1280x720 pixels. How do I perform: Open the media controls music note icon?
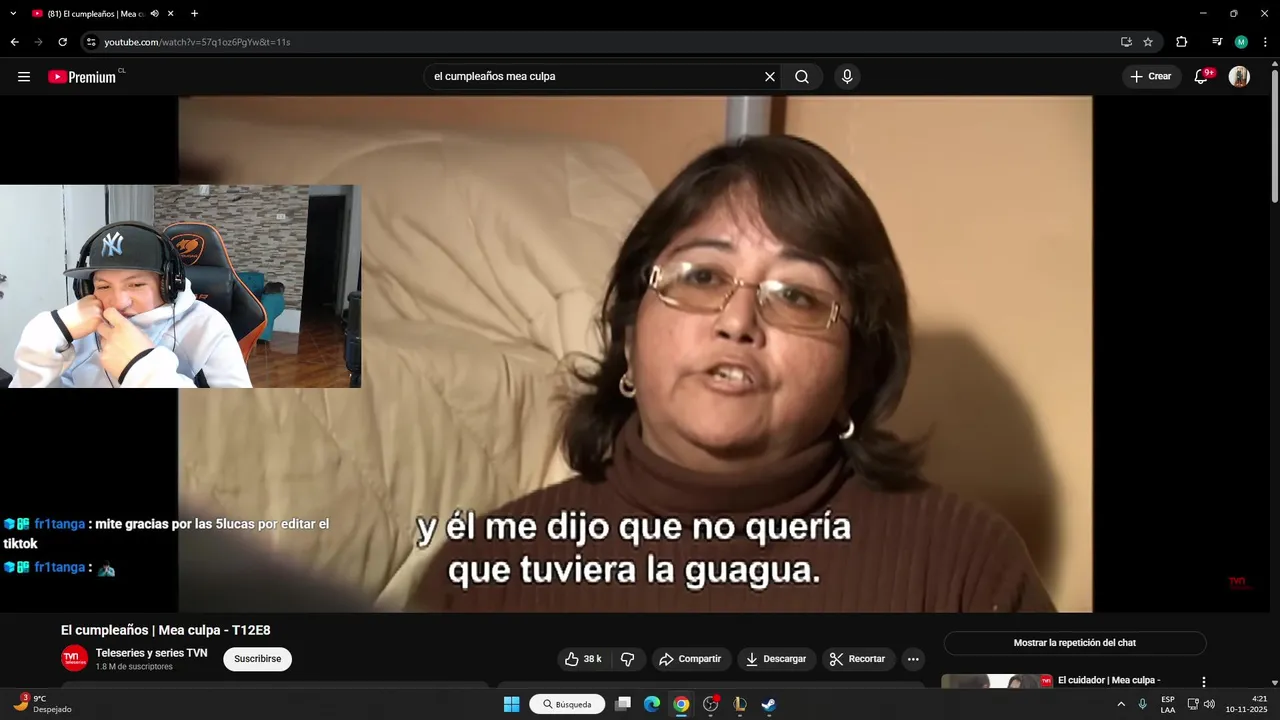pos(1217,42)
